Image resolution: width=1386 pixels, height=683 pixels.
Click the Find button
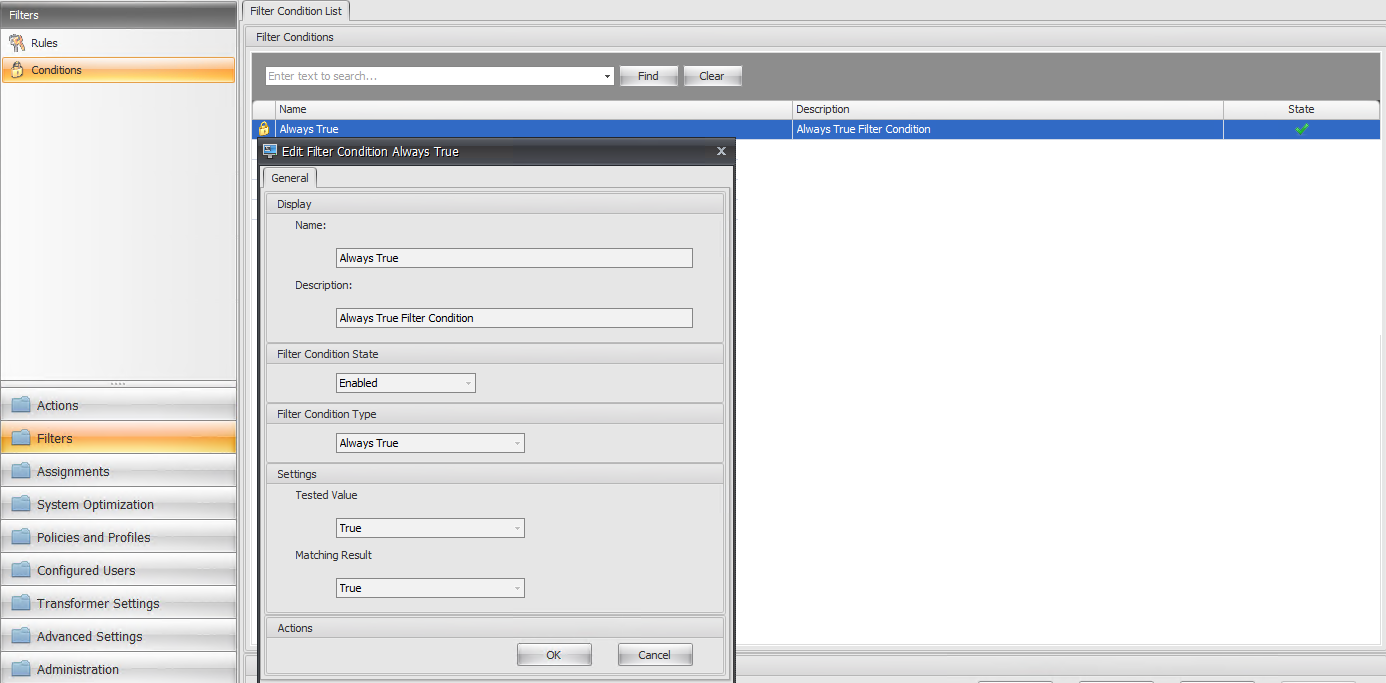[648, 76]
